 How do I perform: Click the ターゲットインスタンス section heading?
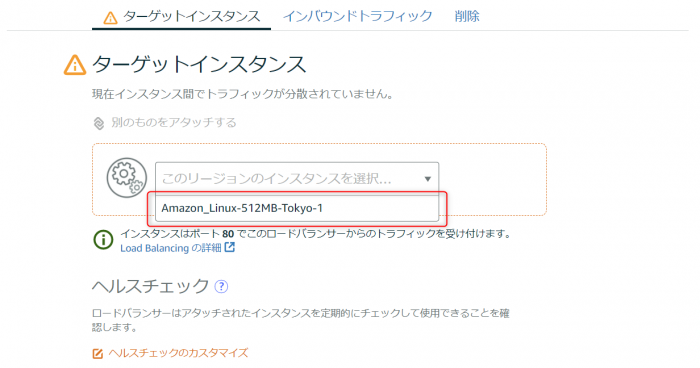point(199,64)
